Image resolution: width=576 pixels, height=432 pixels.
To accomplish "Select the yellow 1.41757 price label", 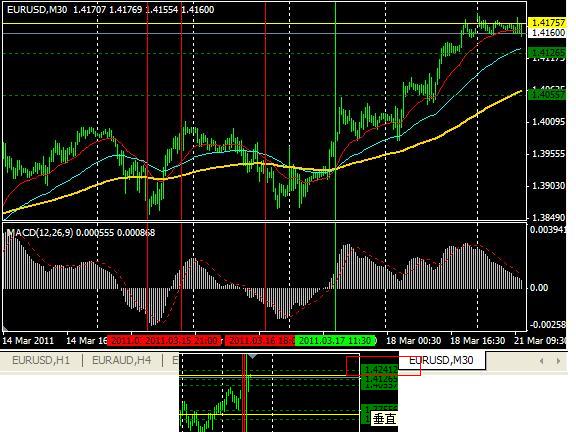I will pos(547,23).
